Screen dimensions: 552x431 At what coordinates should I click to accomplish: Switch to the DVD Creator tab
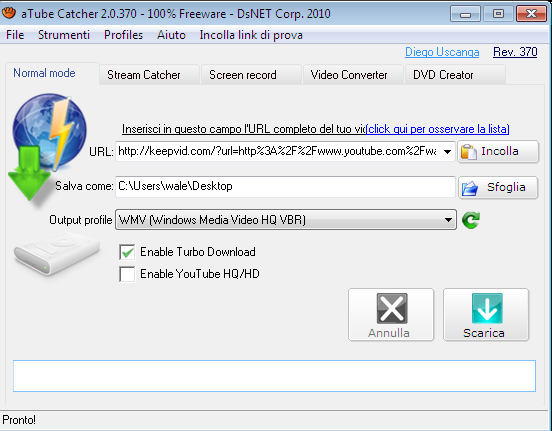point(455,75)
